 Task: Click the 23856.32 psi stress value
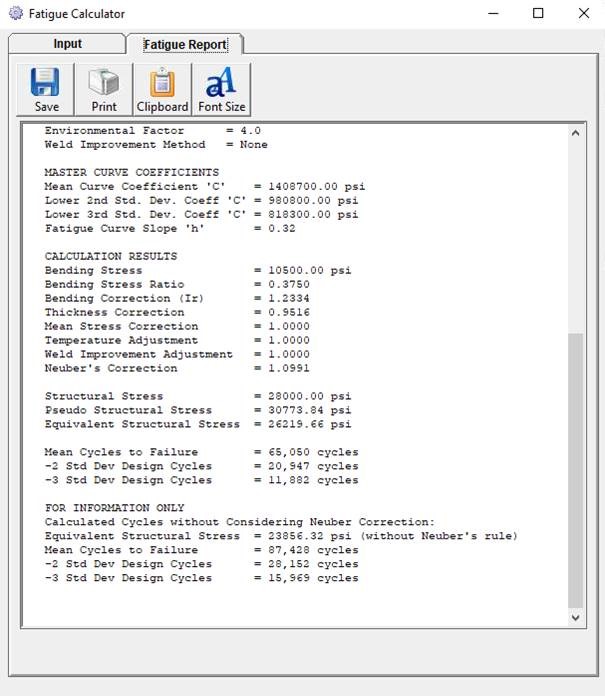tap(309, 536)
